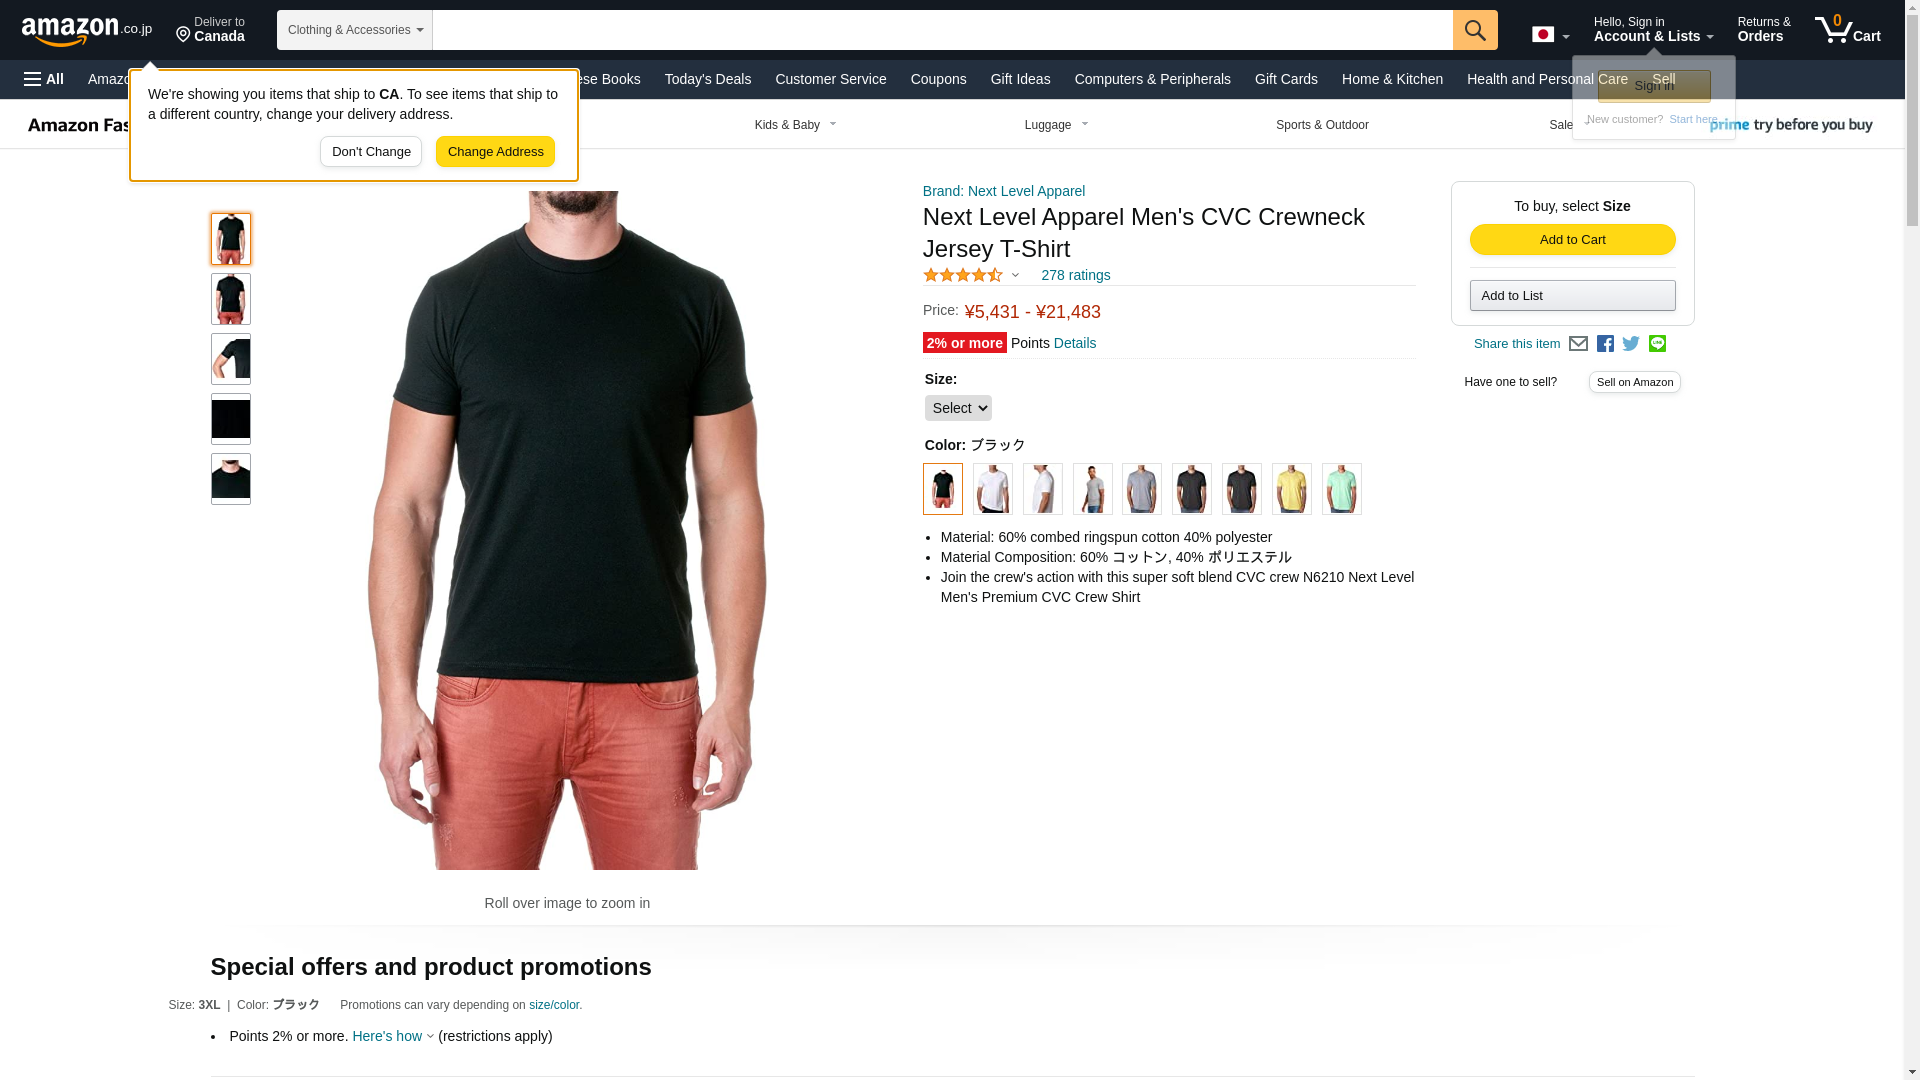Viewport: 1920px width, 1080px height.
Task: Open Today's Deals in navigation bar
Action: (708, 79)
